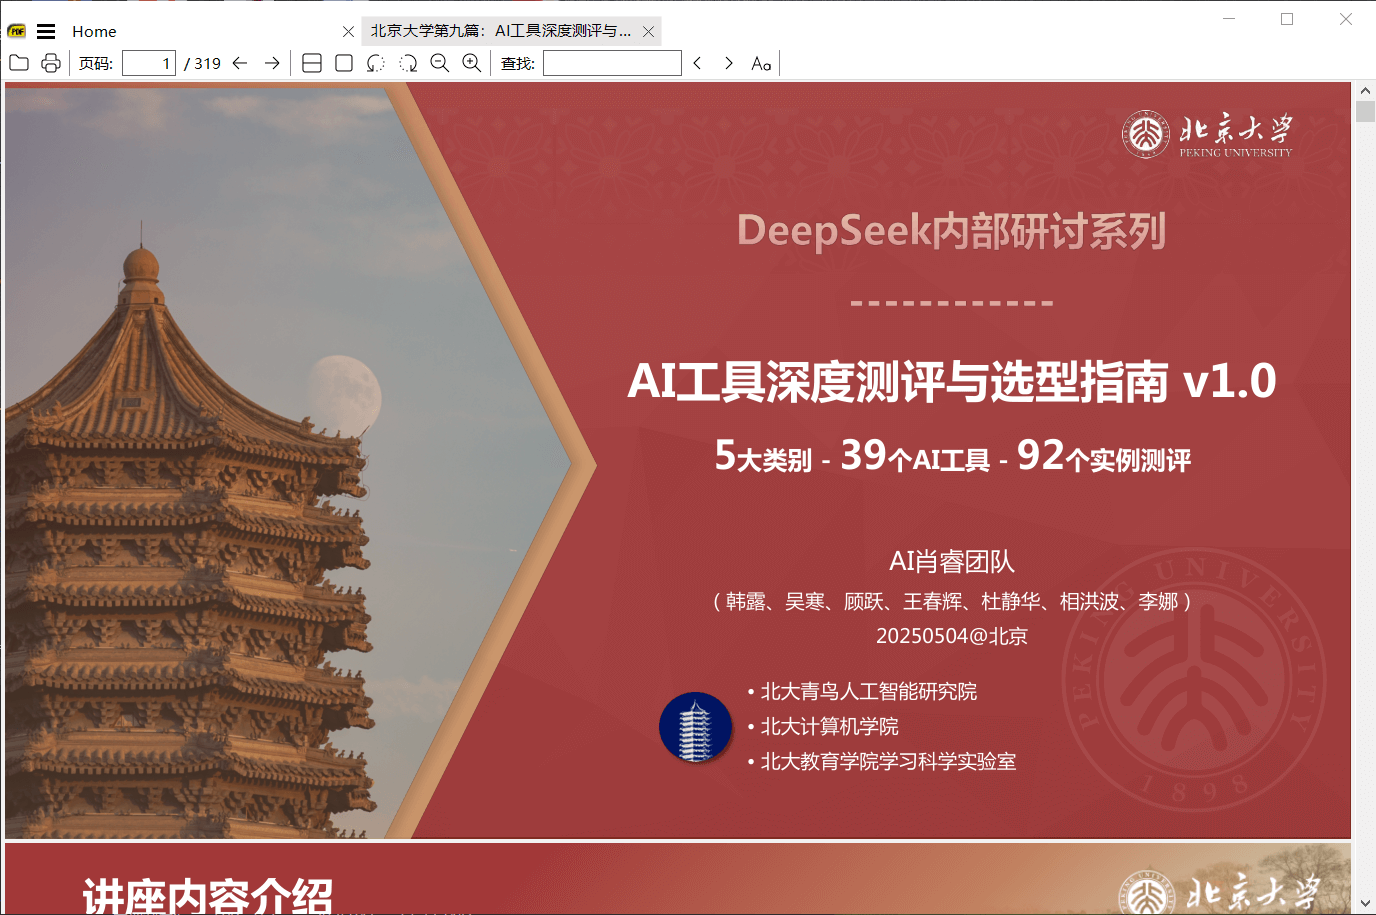Click the 20250504@北京 date text

952,636
